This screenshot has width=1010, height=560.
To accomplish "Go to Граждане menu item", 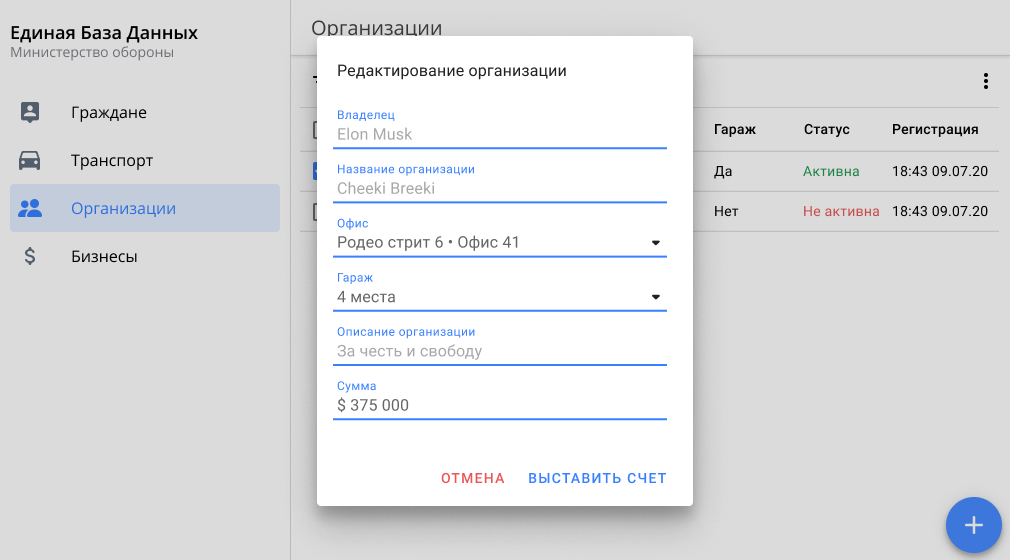I will [108, 113].
